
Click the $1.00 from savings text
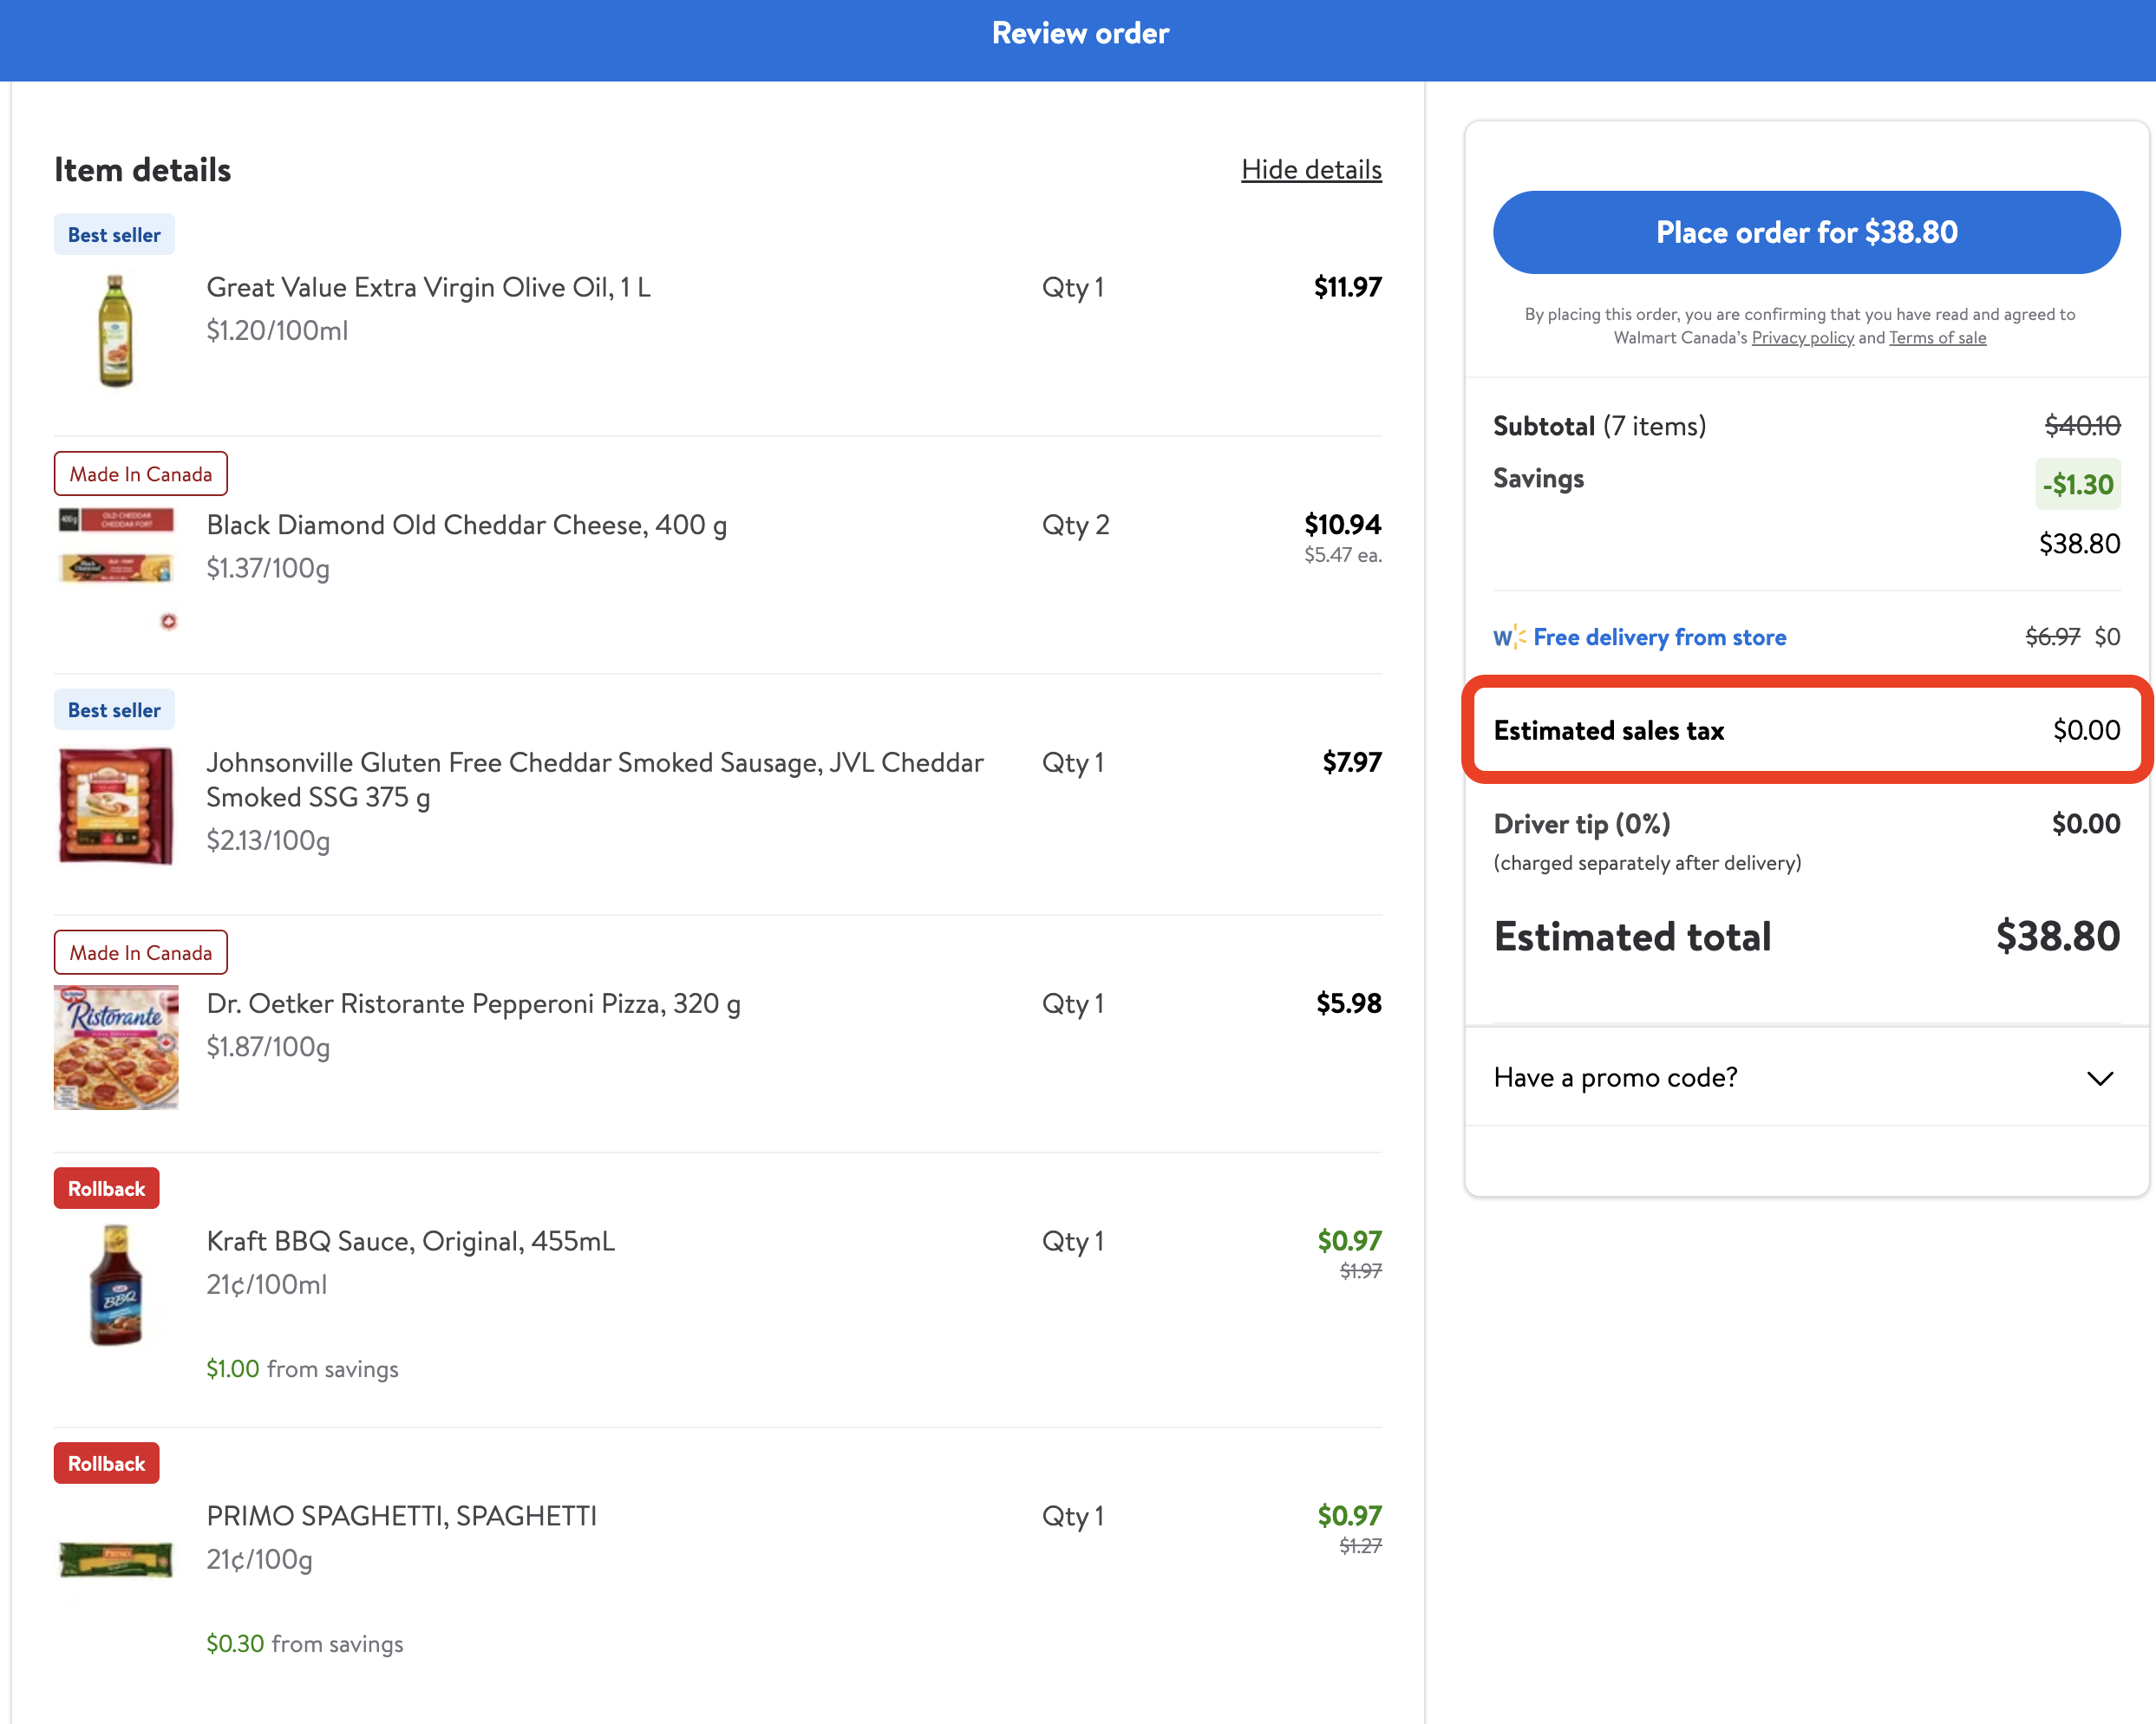302,1369
